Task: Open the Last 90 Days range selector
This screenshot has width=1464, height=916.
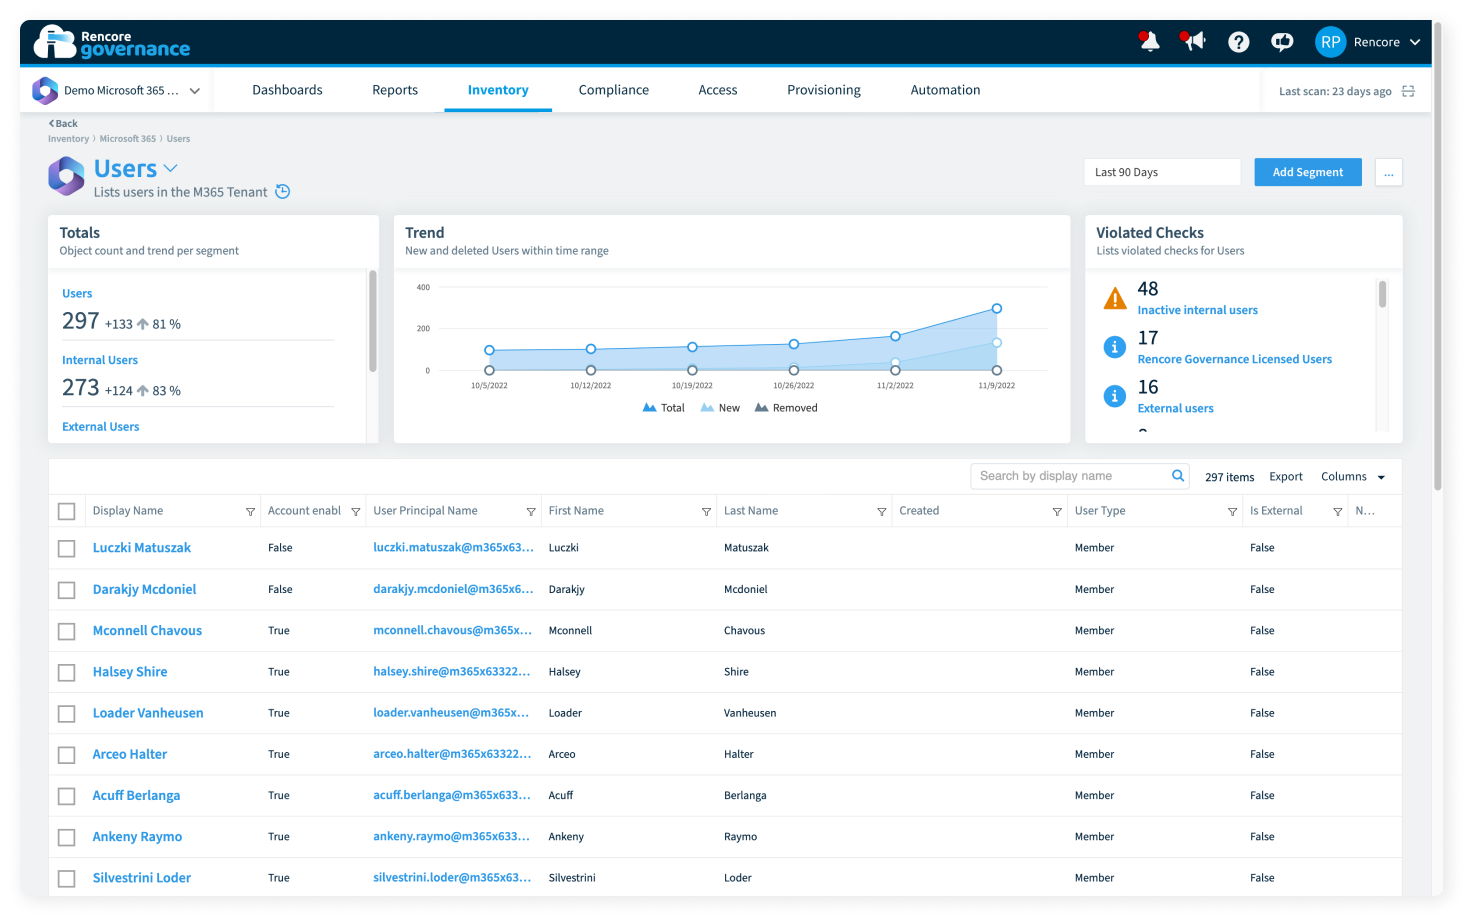Action: click(1162, 172)
